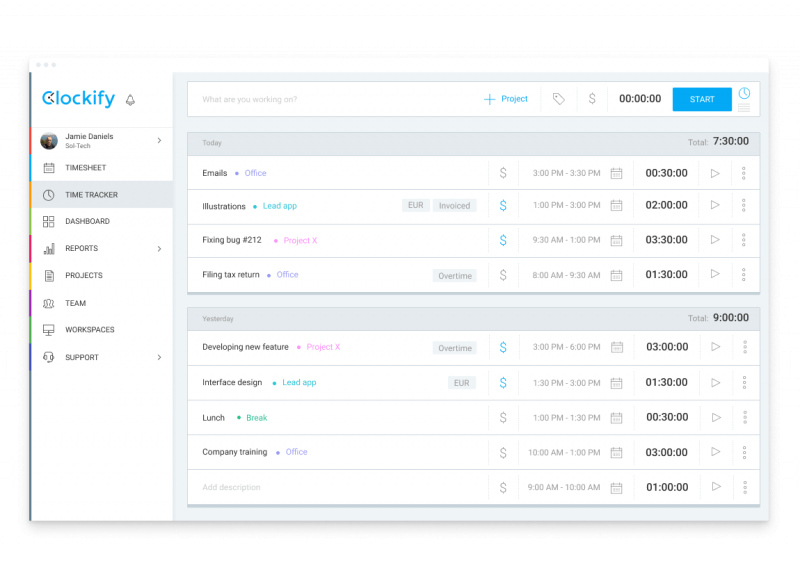Click the Project X label on Fixing bug #212
This screenshot has height=577, width=800.
[x=300, y=240]
